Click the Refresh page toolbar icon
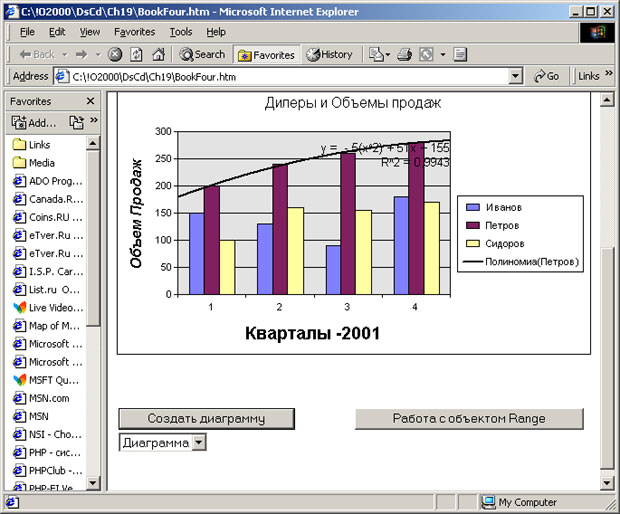 pos(136,54)
